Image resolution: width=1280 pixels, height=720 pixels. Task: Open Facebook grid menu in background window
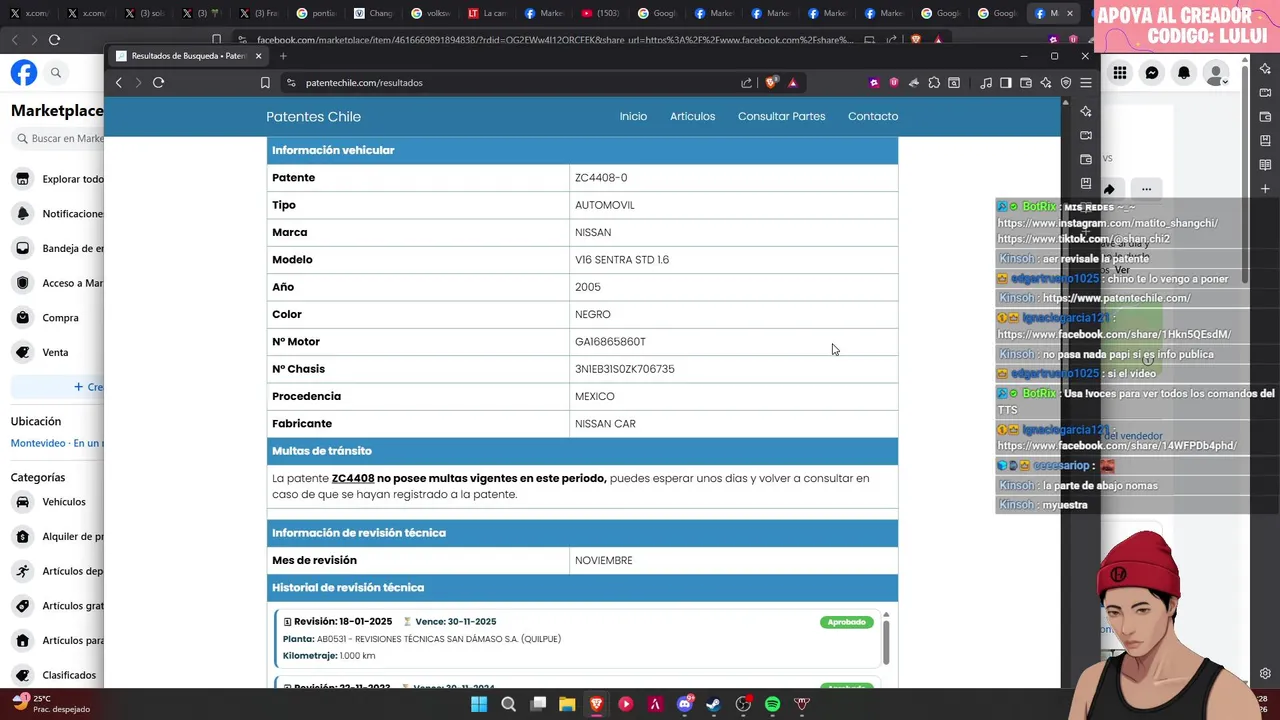(1120, 73)
